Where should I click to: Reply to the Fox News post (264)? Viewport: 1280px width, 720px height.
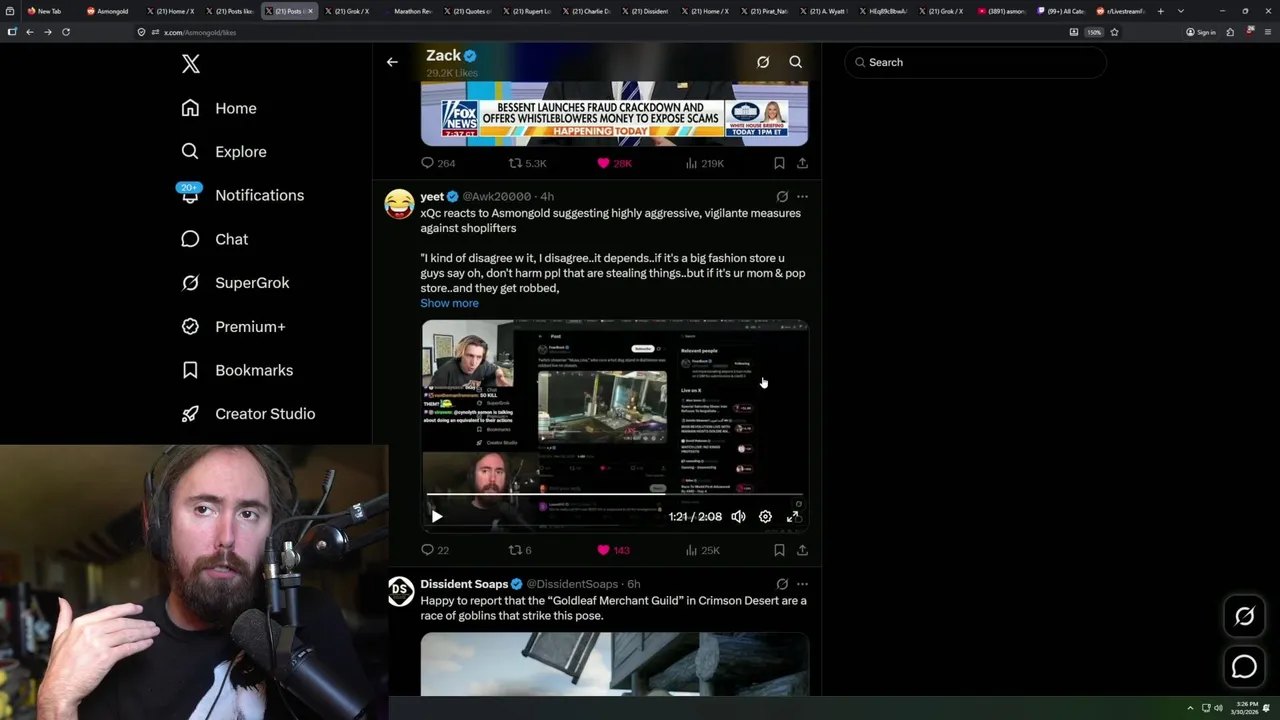click(x=437, y=163)
